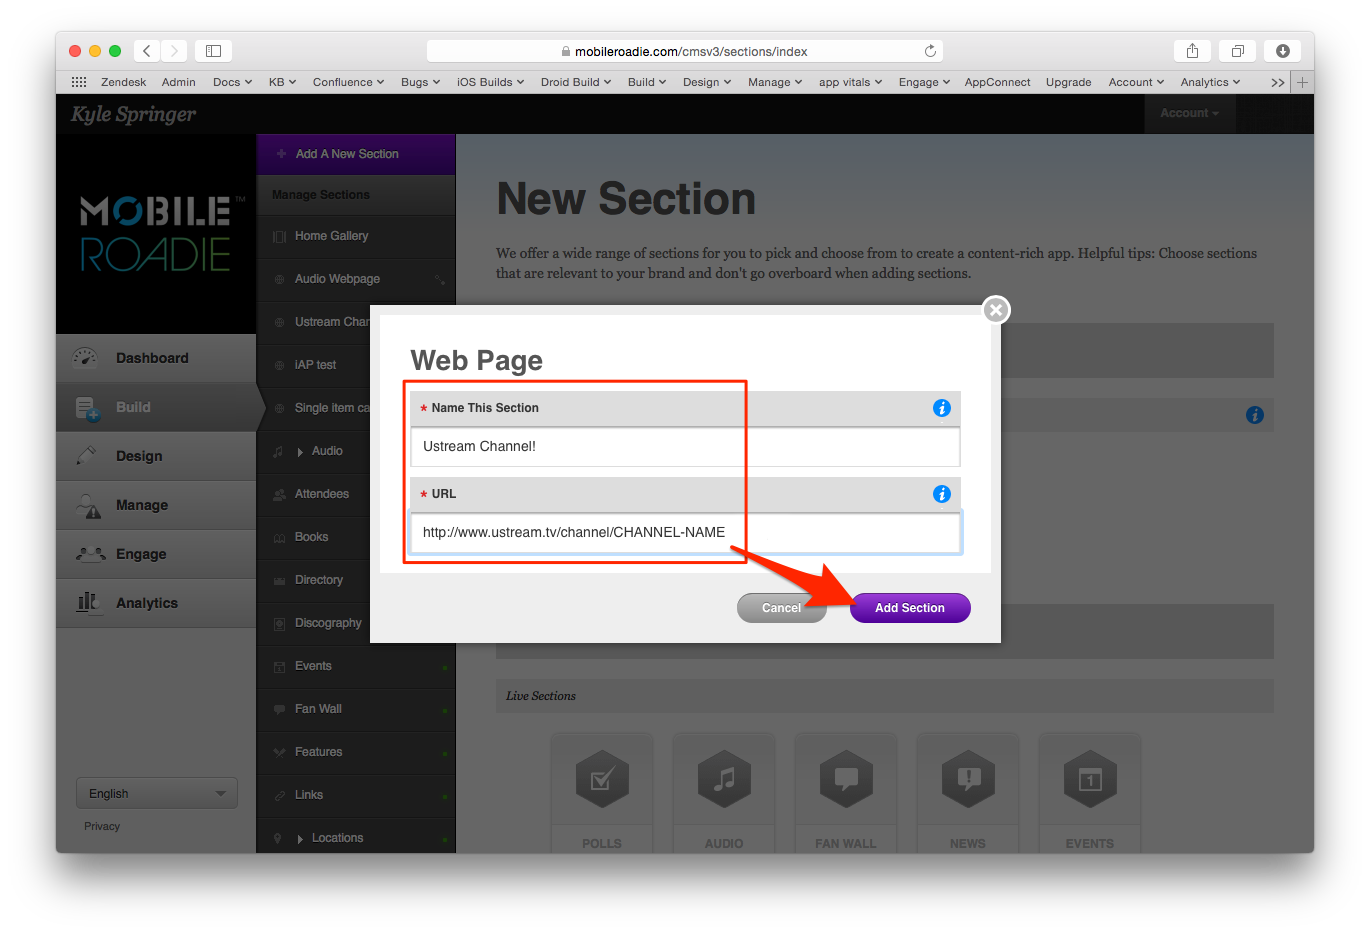
Task: Click the info icon beside URL field
Action: (941, 494)
